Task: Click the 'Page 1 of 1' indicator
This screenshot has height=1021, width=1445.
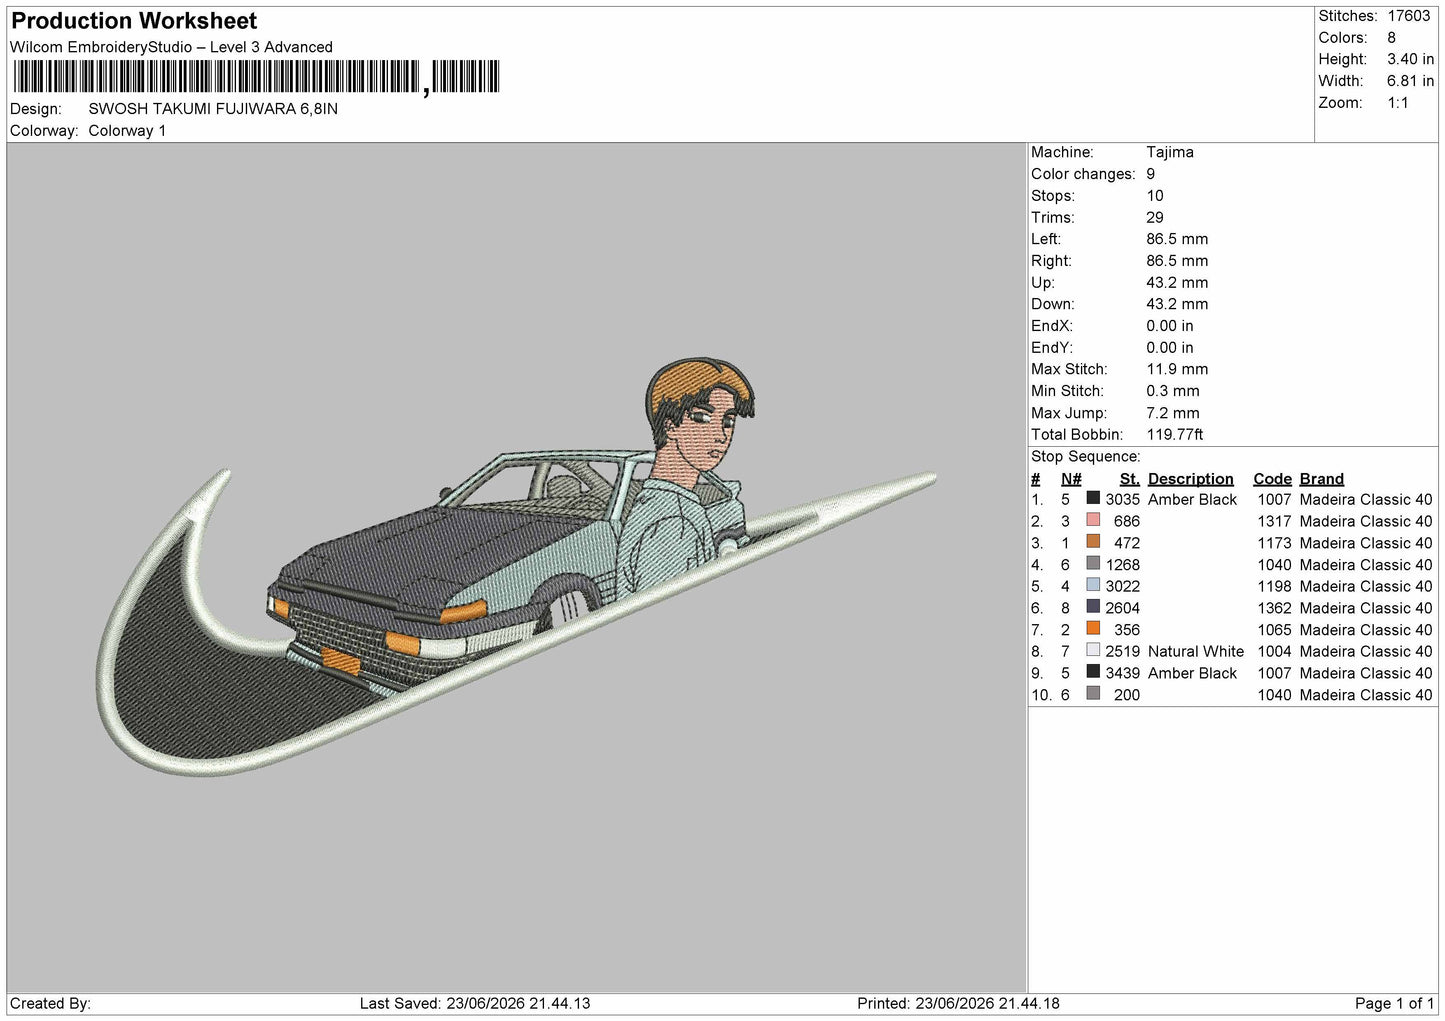Action: (1394, 1003)
